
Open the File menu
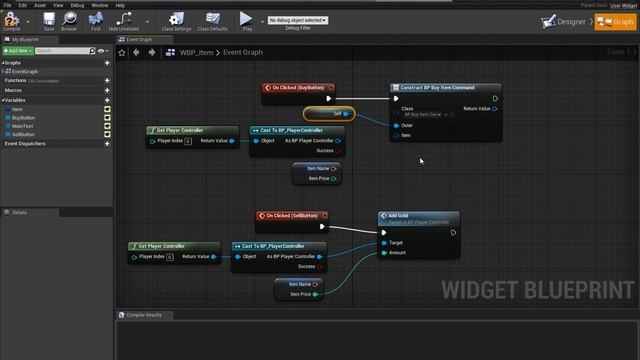[x=7, y=5]
